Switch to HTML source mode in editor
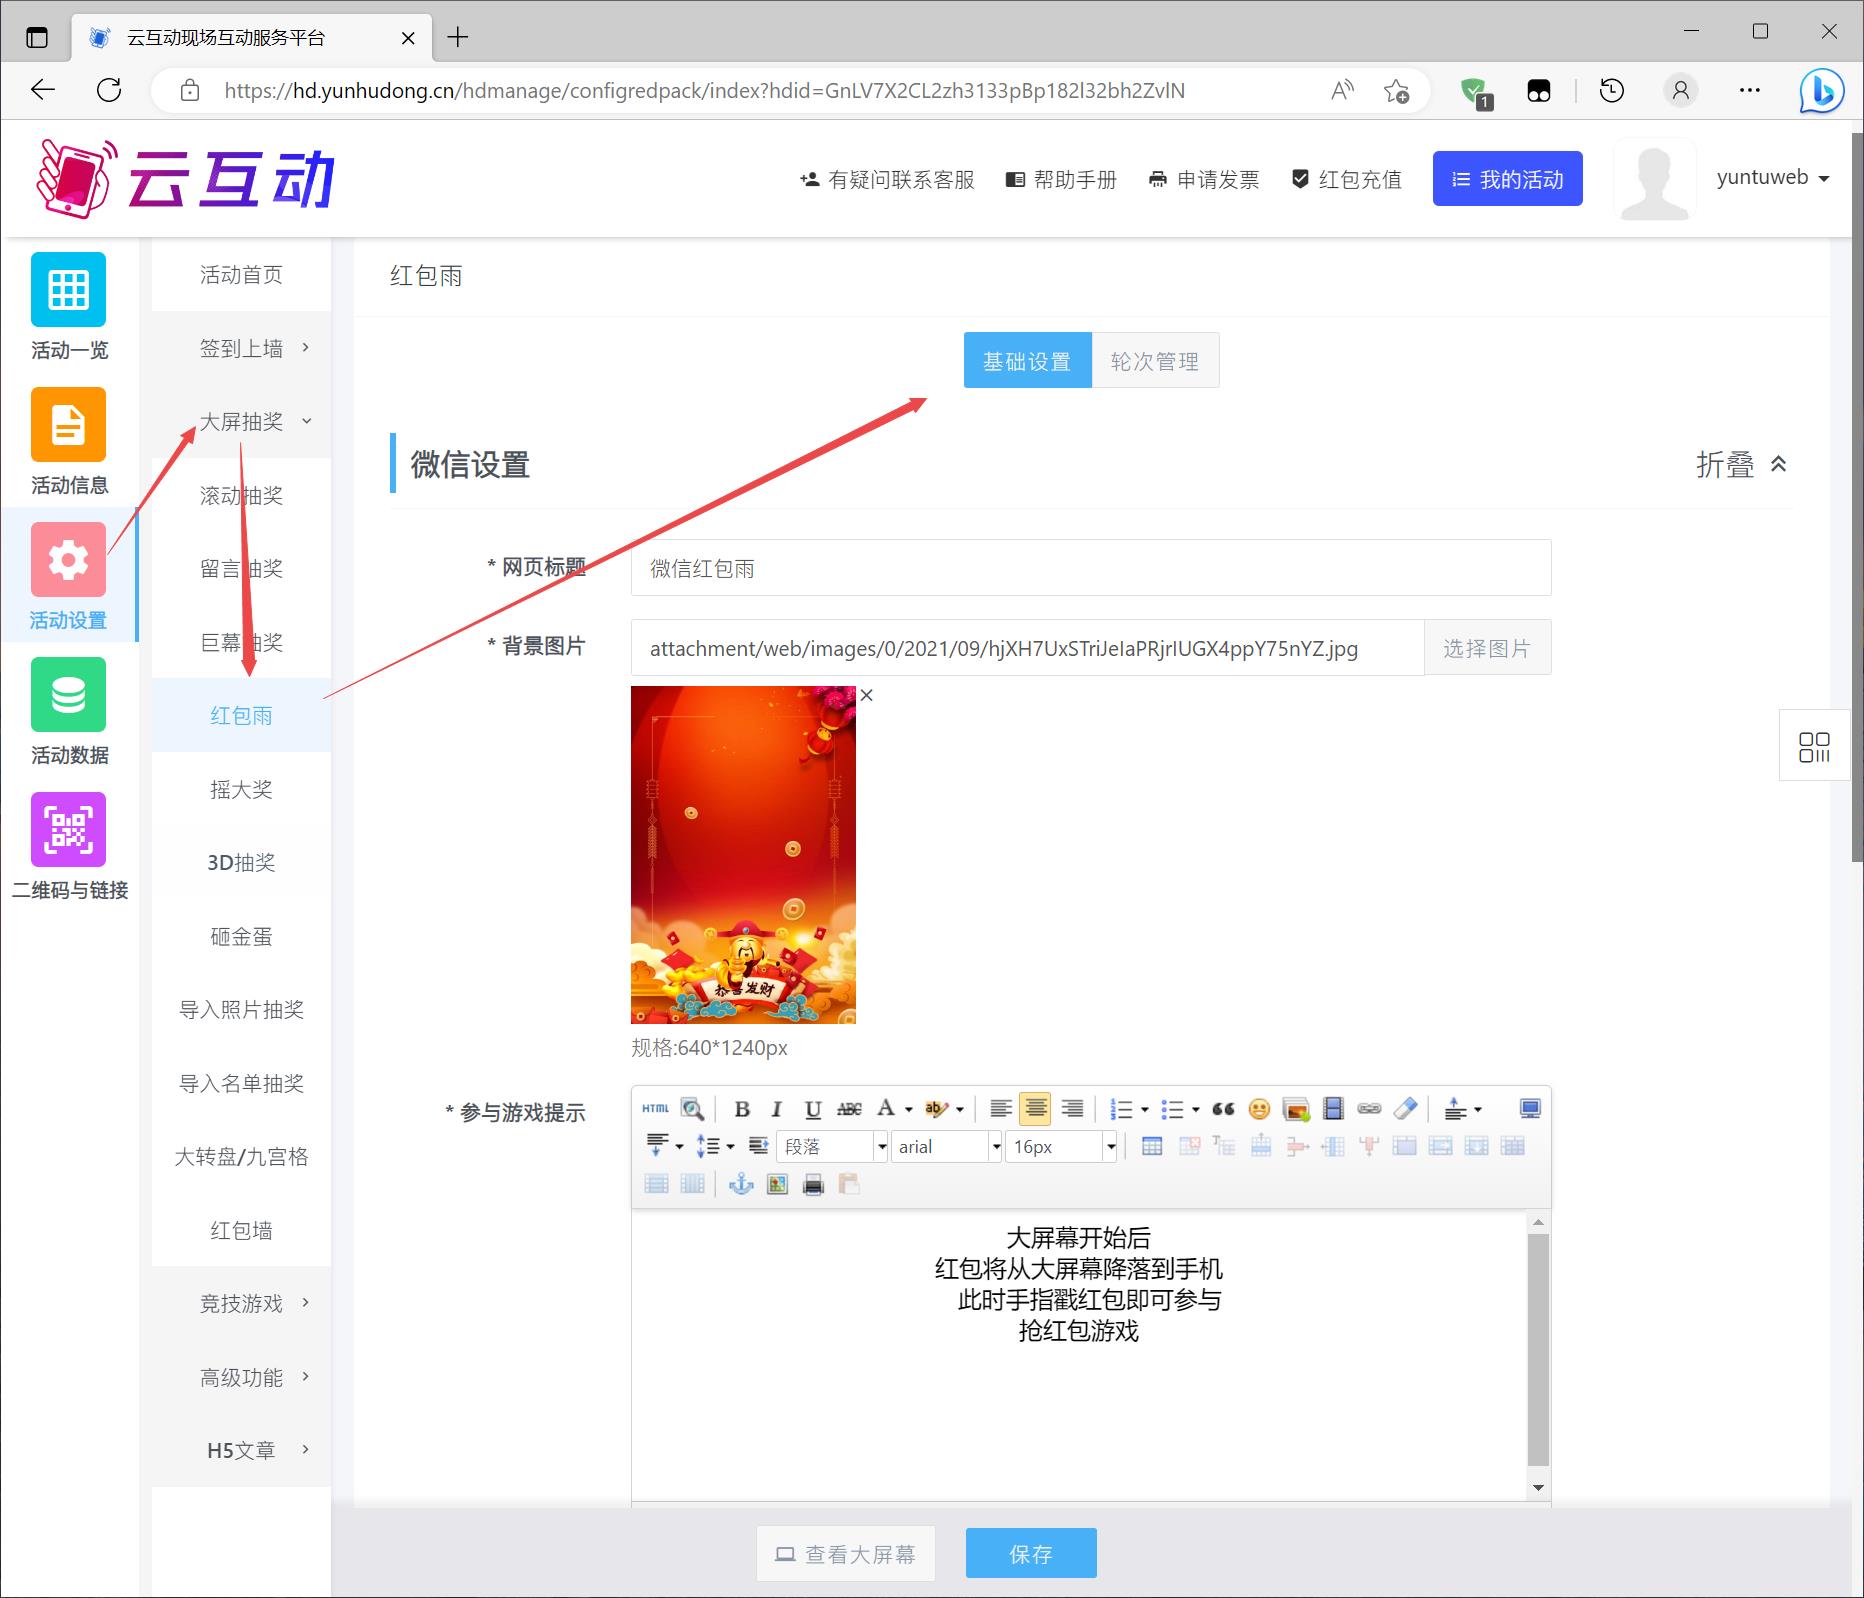Screen dimensions: 1864x1598 [x=656, y=1109]
